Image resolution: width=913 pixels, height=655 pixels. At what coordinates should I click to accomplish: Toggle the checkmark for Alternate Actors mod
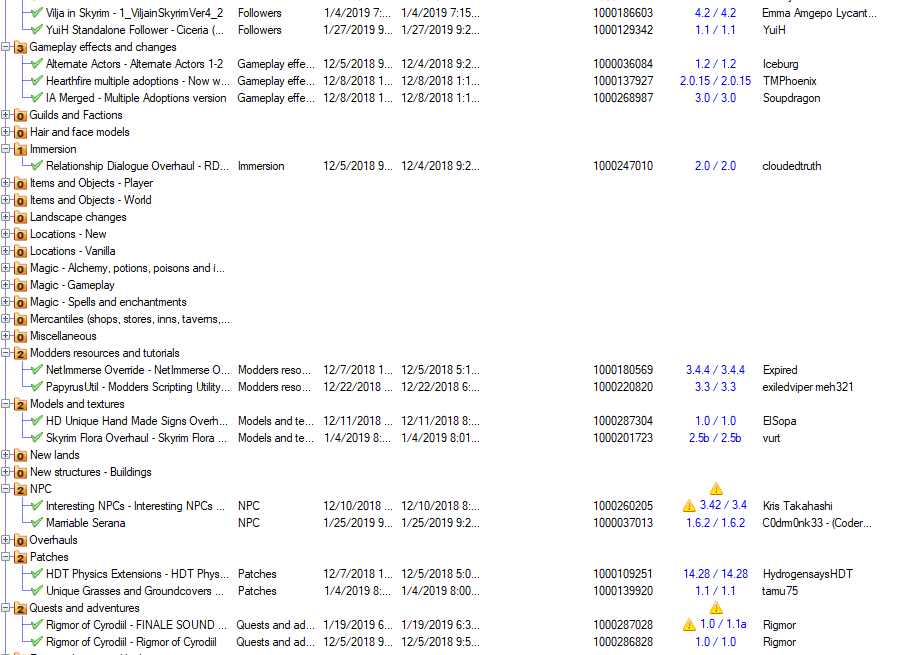pyautogui.click(x=37, y=63)
